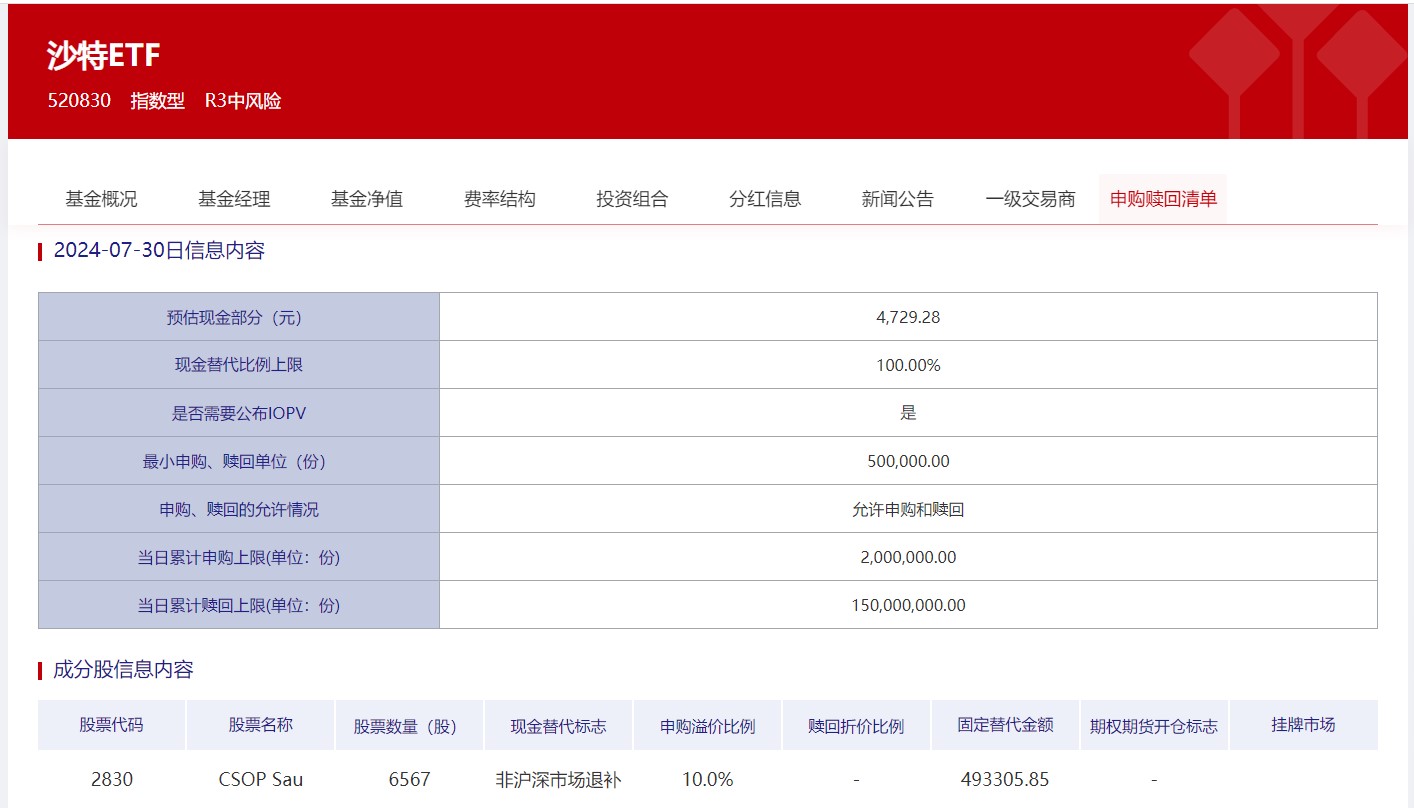Viewport: 1414px width, 808px height.
Task: Click the 现金替代标志 column header
Action: 558,726
